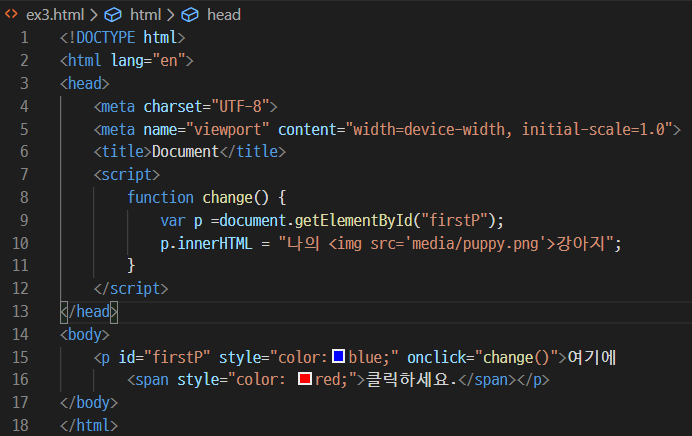The height and width of the screenshot is (436, 692).
Task: Click line number 1 in gutter
Action: point(24,38)
